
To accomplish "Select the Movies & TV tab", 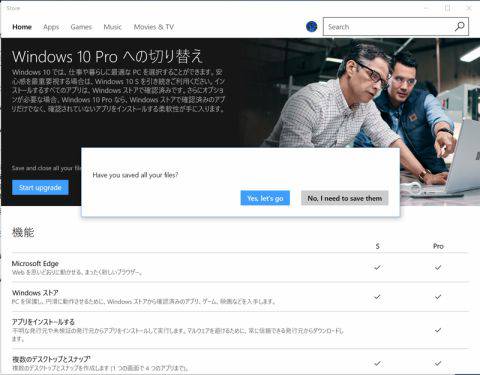I will (154, 27).
